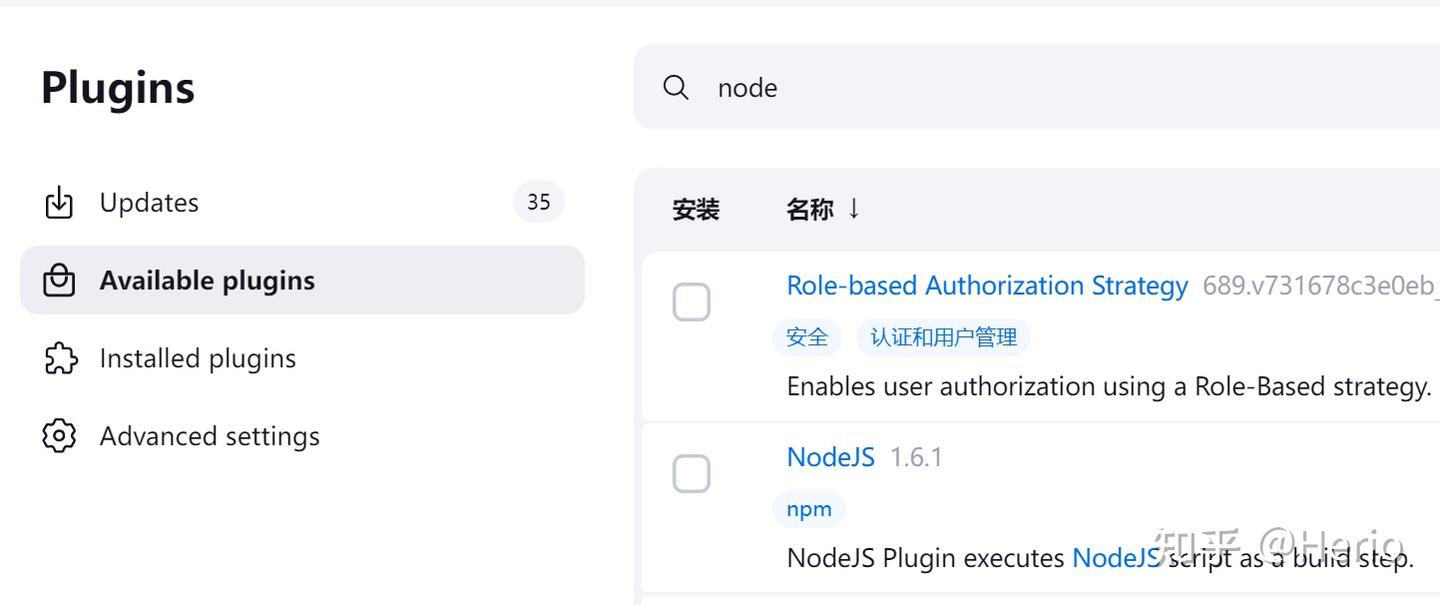Select Updates in the sidebar
1440x605 pixels.
[x=149, y=202]
